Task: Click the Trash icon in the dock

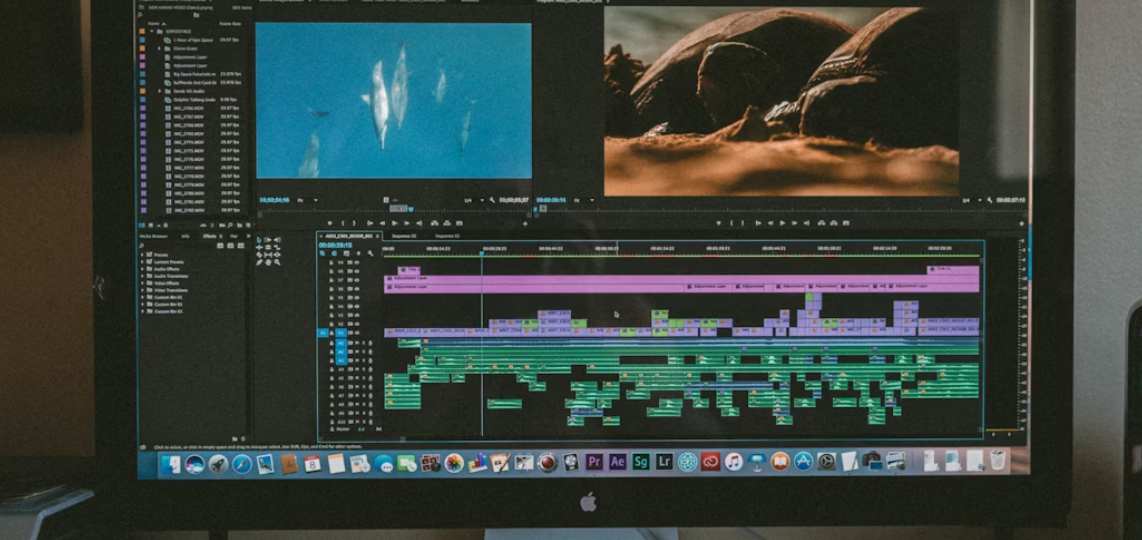Action: (997, 460)
